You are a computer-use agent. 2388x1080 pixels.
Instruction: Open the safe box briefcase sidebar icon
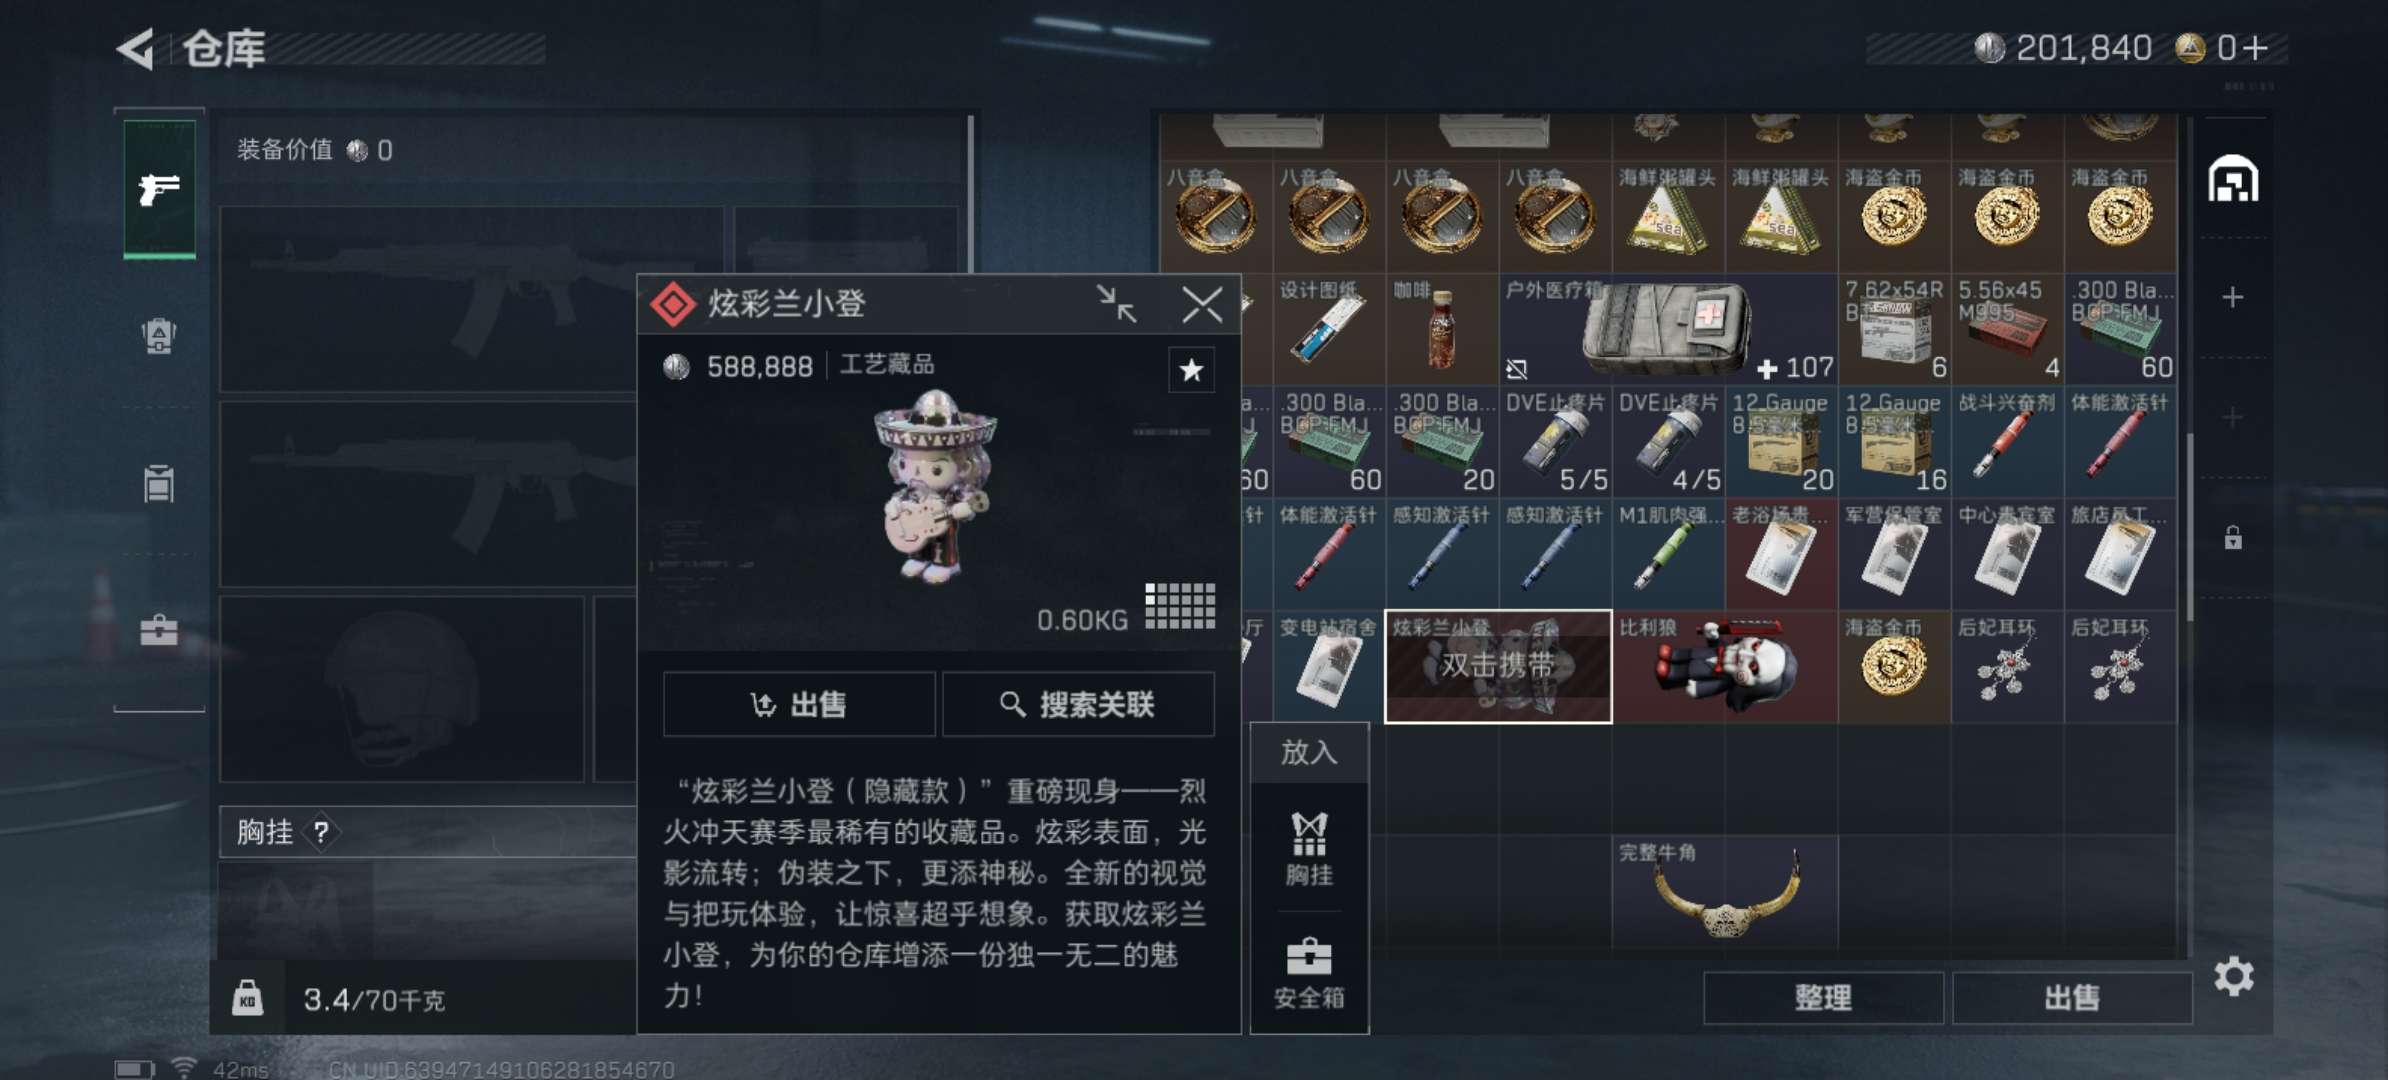click(159, 630)
